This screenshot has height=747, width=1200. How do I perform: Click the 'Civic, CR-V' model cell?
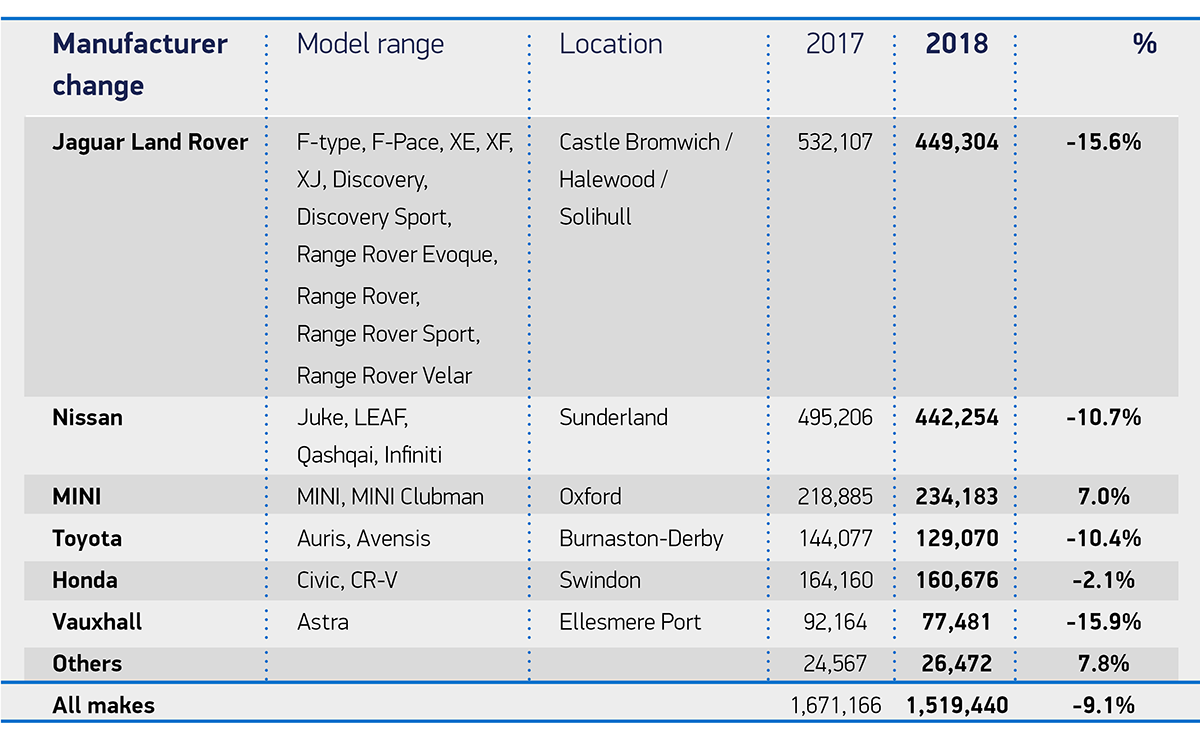click(347, 580)
